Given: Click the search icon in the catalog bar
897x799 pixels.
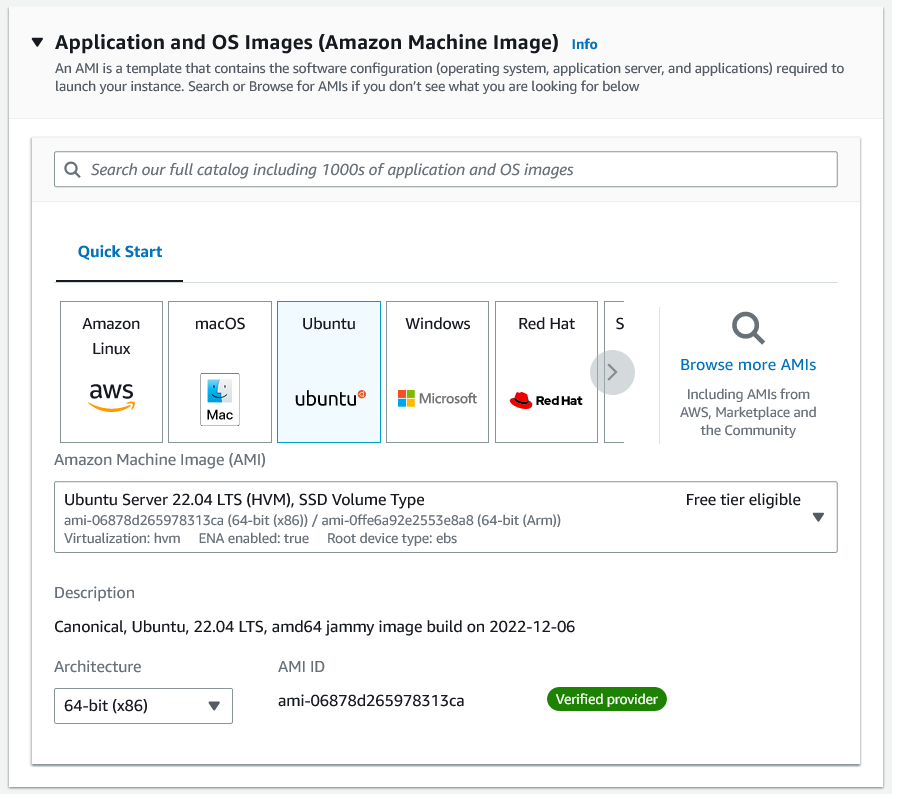Looking at the screenshot, I should coord(73,169).
